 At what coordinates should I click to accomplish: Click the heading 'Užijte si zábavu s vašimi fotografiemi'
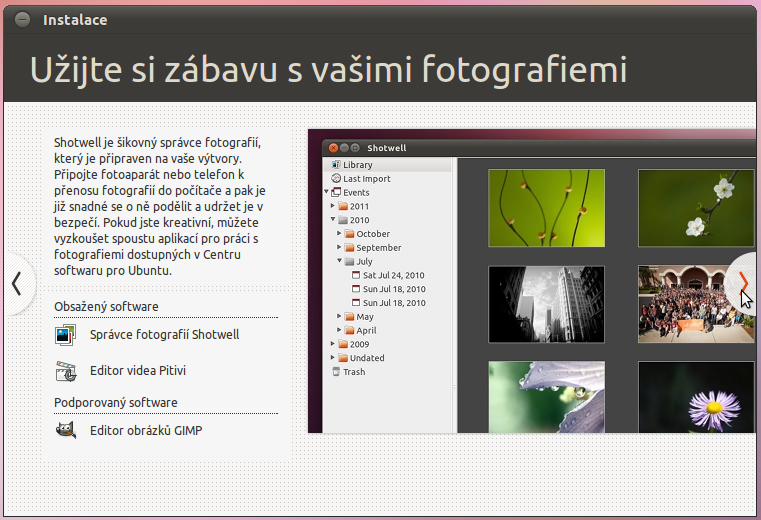pos(329,69)
